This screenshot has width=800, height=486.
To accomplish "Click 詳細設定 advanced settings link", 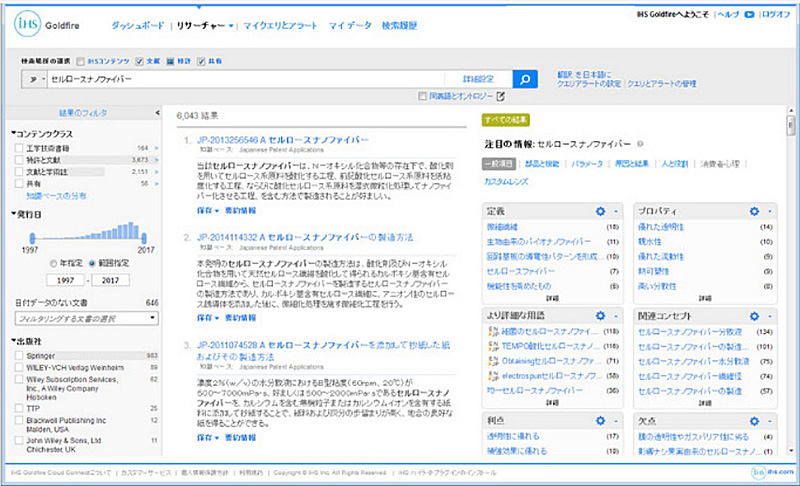I will pyautogui.click(x=479, y=79).
